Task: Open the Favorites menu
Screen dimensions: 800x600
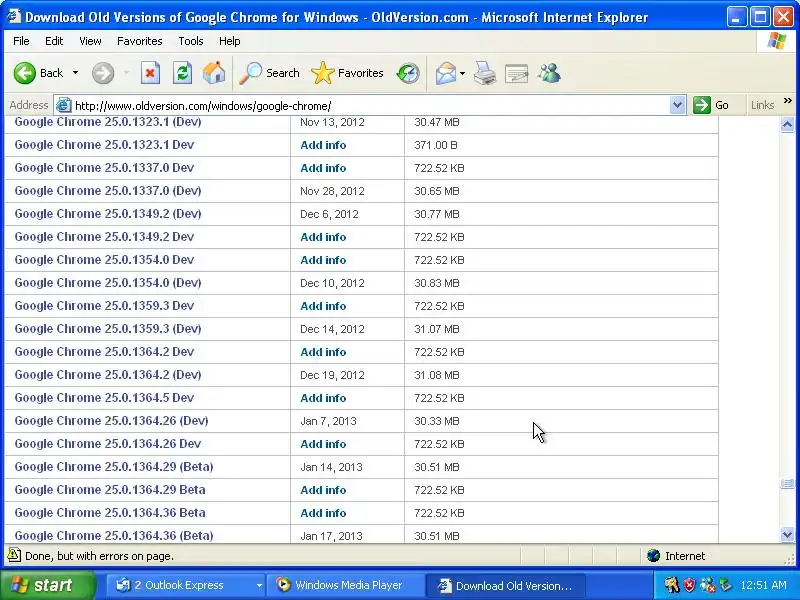Action: click(x=139, y=41)
